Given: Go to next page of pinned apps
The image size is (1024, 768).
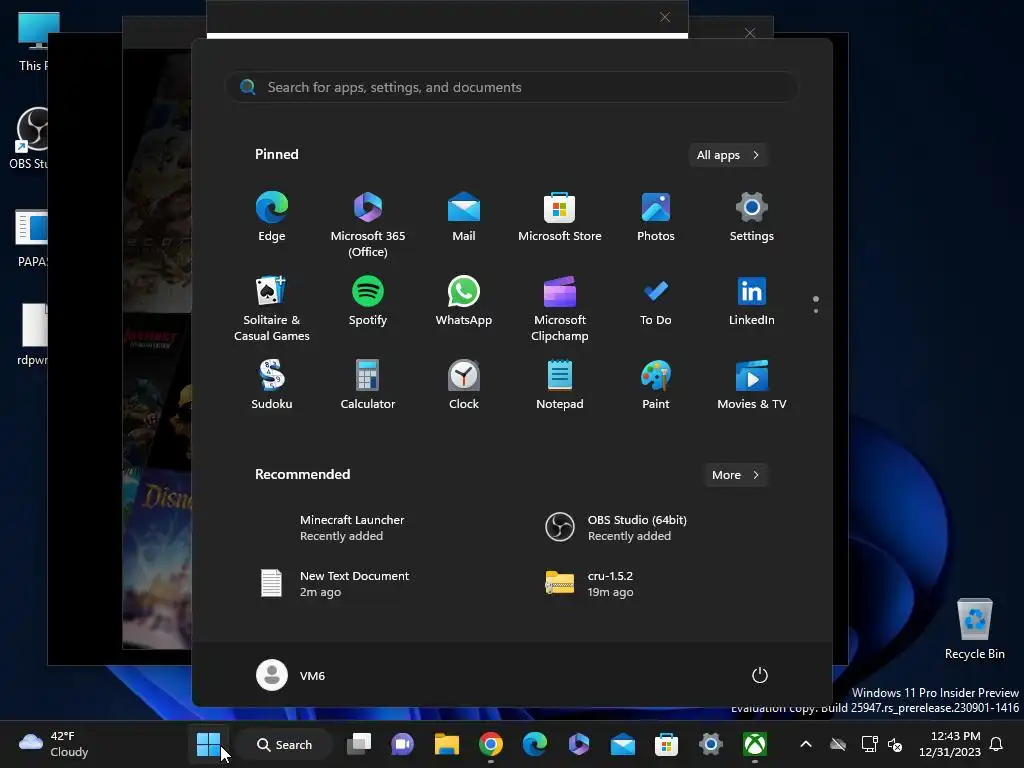Looking at the screenshot, I should [816, 311].
